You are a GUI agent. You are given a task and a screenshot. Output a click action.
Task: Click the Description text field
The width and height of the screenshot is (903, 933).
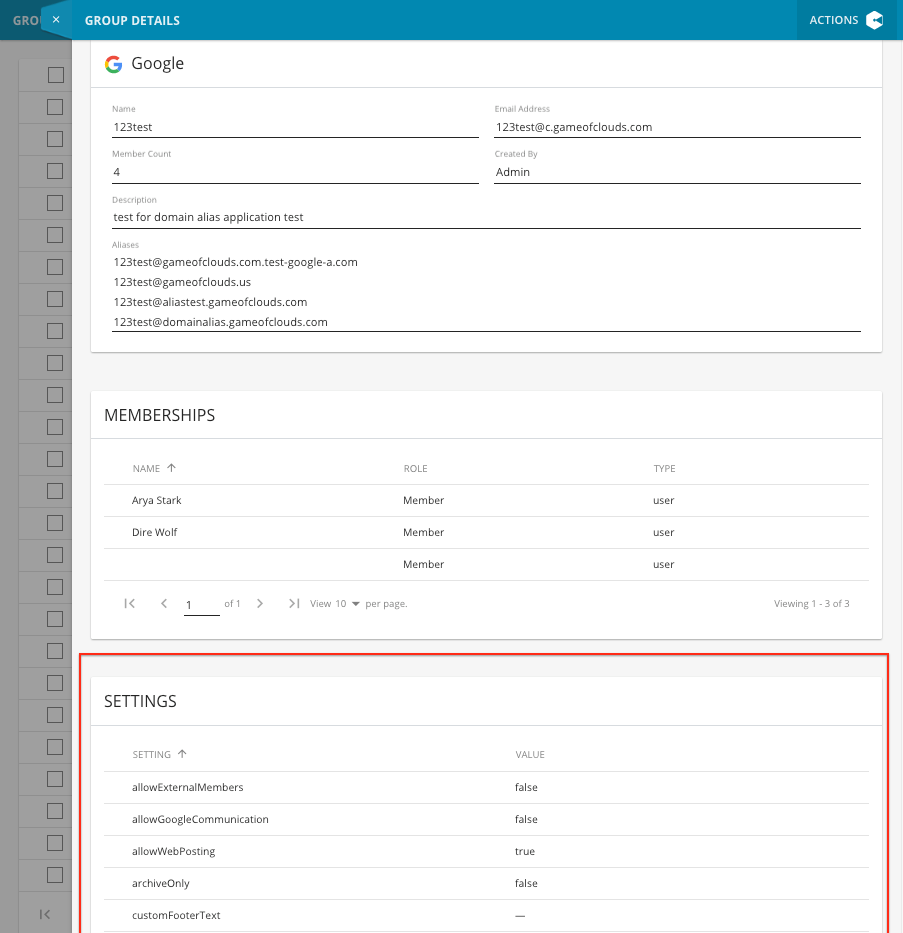[x=486, y=217]
